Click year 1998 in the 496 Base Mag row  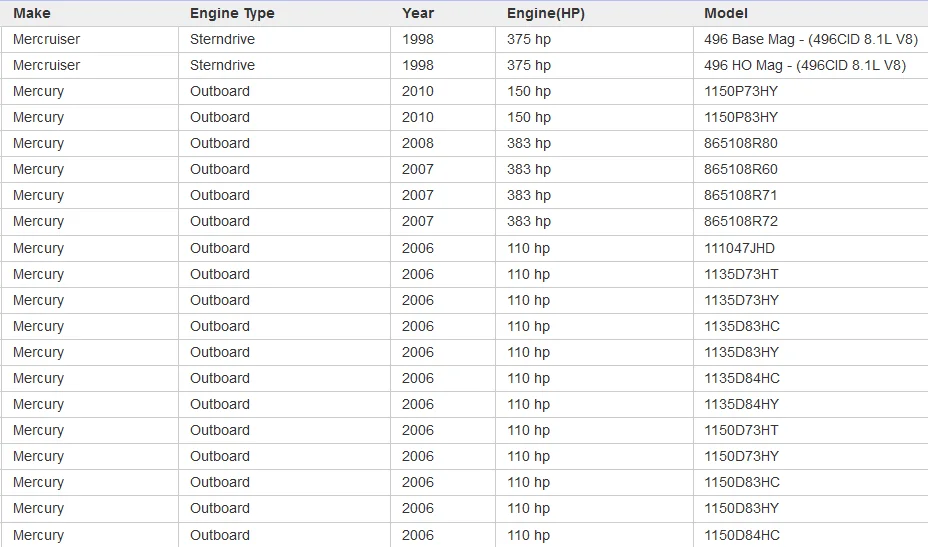click(418, 39)
